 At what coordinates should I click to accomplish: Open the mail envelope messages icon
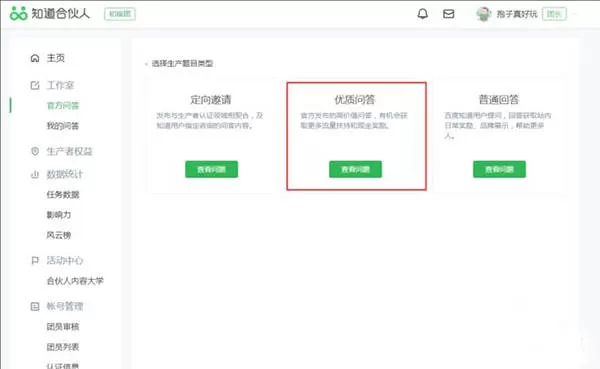click(x=448, y=14)
